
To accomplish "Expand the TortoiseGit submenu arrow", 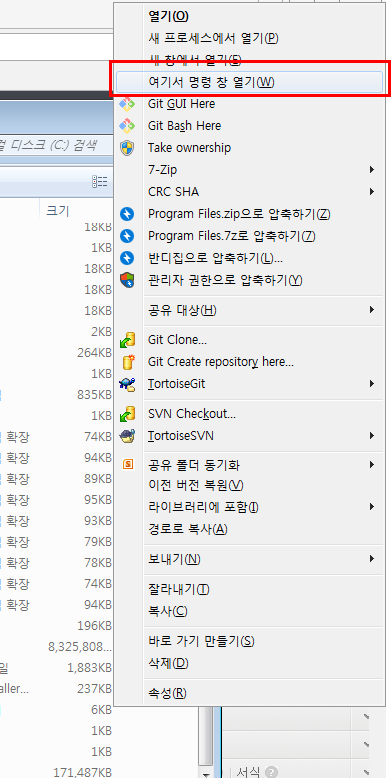I will pyautogui.click(x=372, y=384).
